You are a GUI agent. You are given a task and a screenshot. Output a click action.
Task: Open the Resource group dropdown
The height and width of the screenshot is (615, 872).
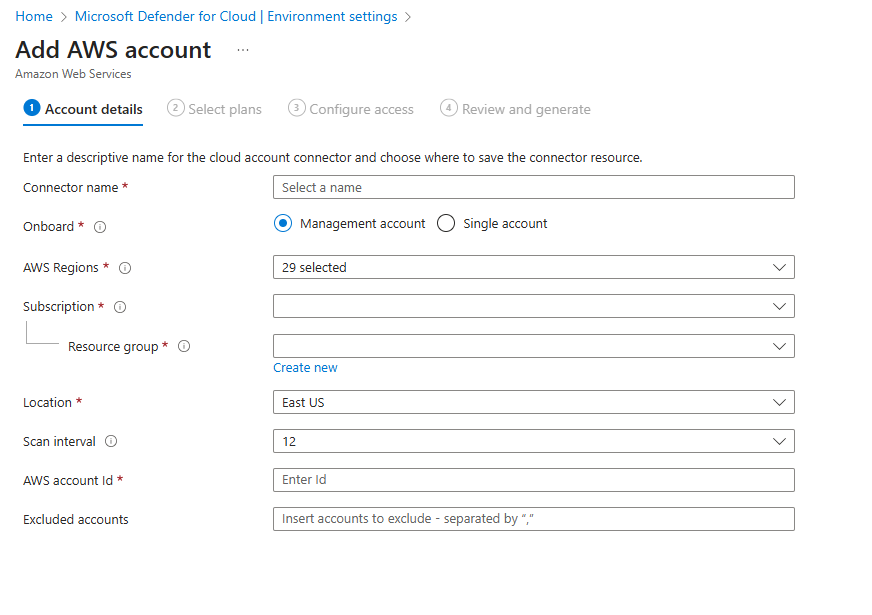click(533, 346)
